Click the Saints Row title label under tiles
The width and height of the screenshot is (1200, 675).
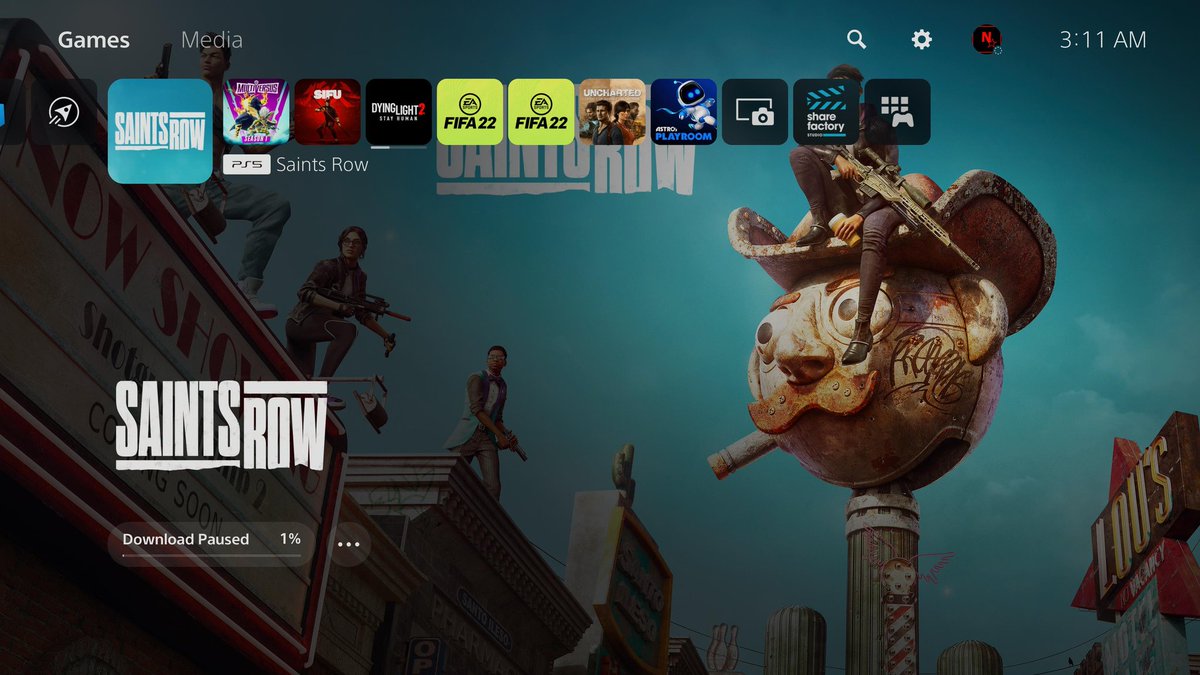(322, 164)
